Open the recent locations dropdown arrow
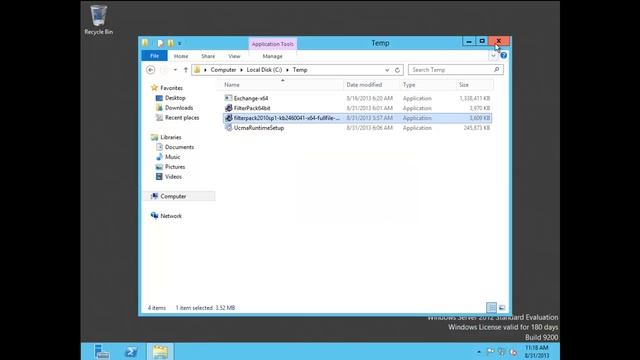The width and height of the screenshot is (640, 360). 176,70
